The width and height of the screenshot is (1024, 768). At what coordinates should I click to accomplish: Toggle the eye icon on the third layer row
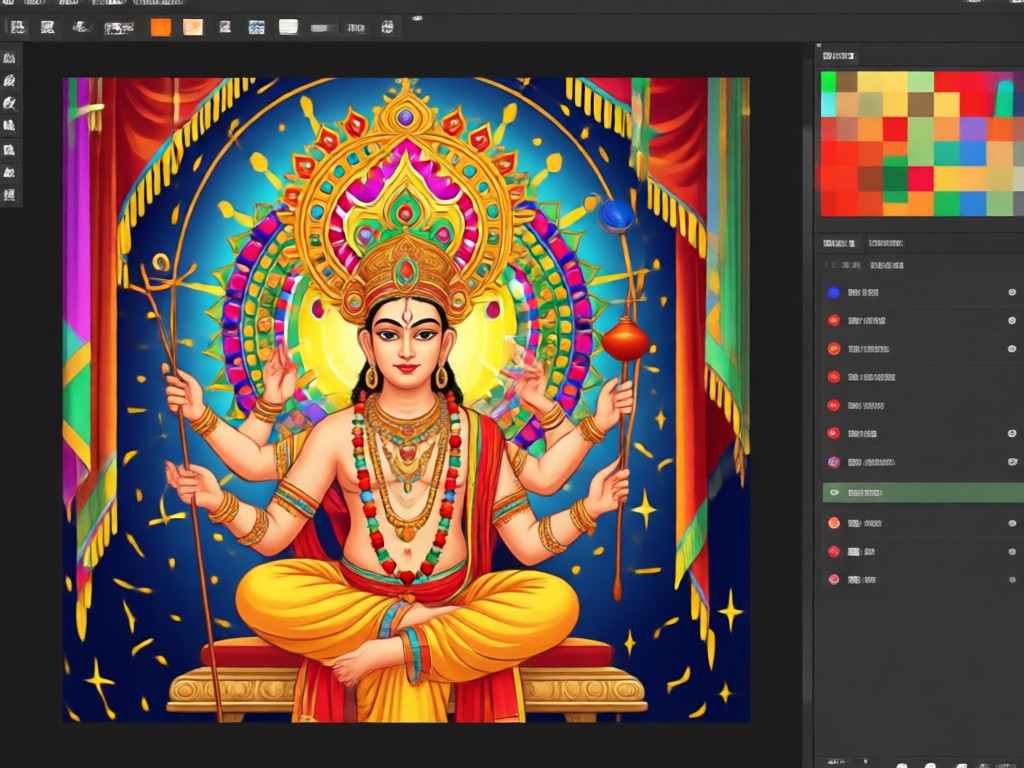(x=1012, y=349)
